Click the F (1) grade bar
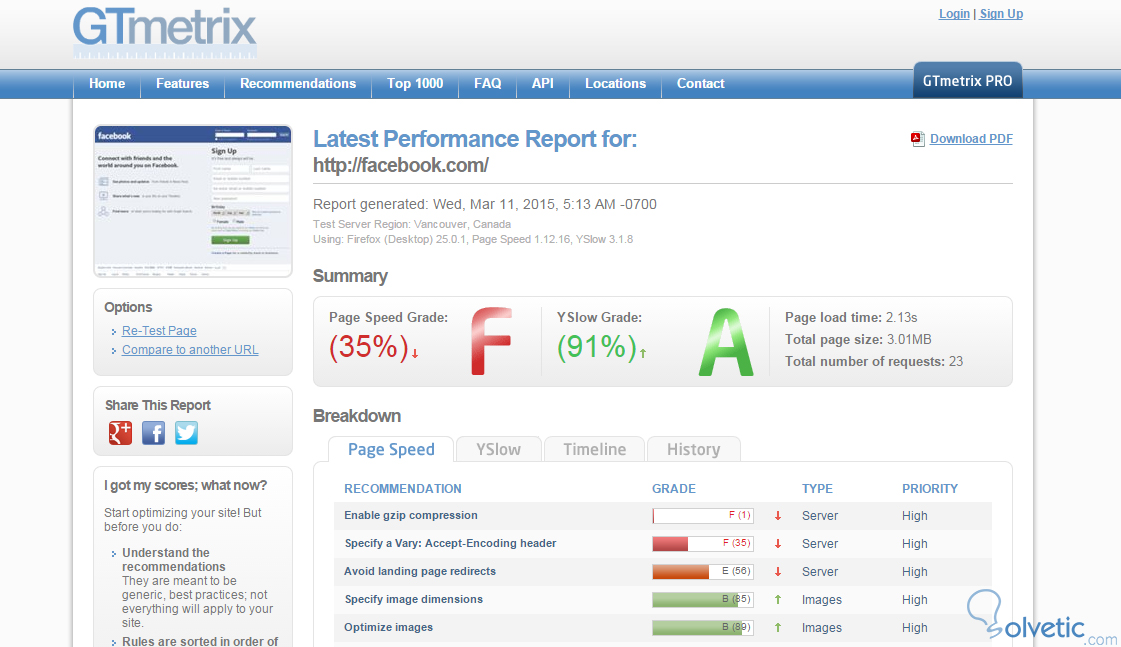Viewport: 1121px width, 647px height. click(703, 515)
